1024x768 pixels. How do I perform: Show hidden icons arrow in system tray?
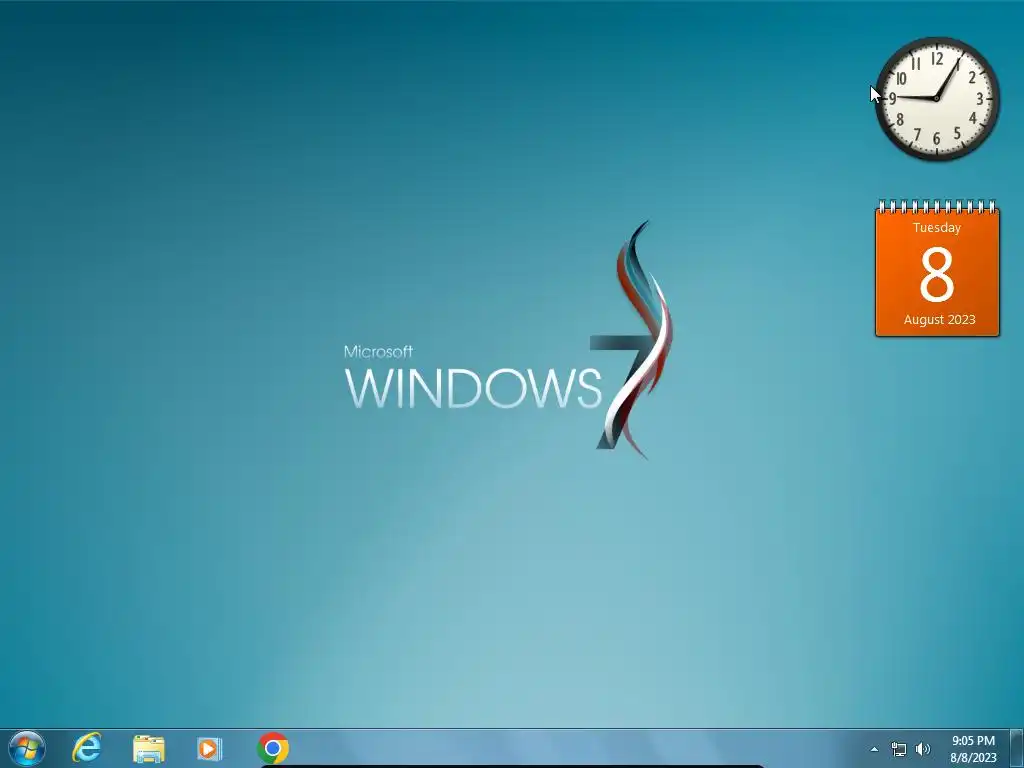874,749
